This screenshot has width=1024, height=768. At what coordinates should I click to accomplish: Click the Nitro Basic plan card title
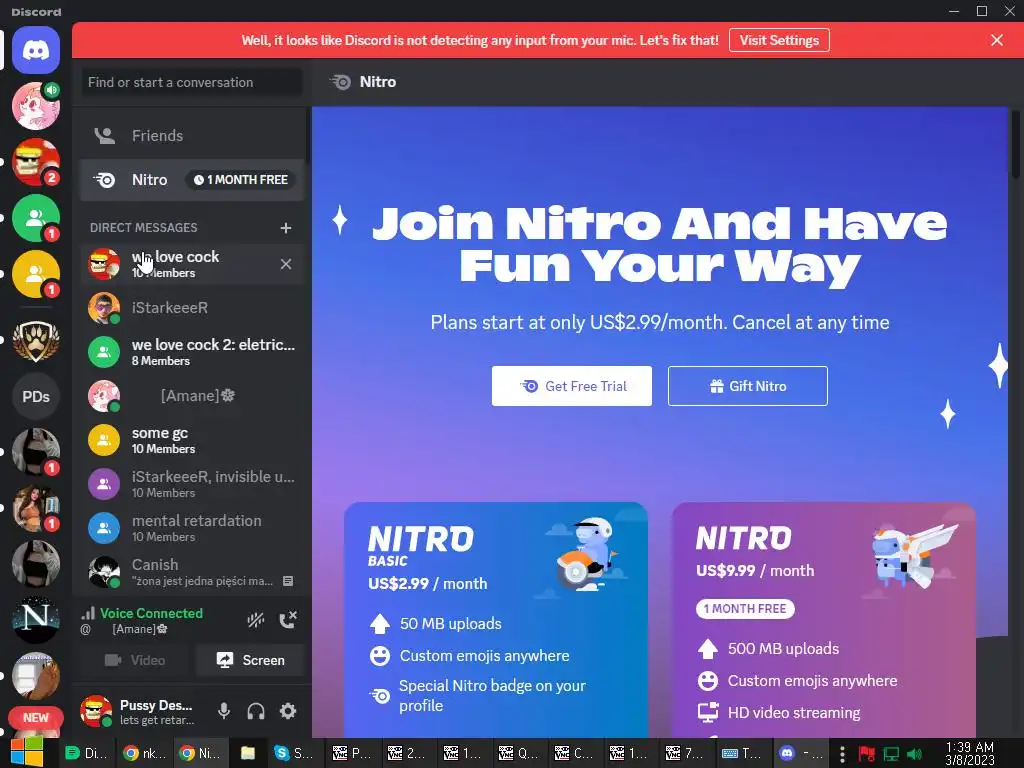coord(421,546)
